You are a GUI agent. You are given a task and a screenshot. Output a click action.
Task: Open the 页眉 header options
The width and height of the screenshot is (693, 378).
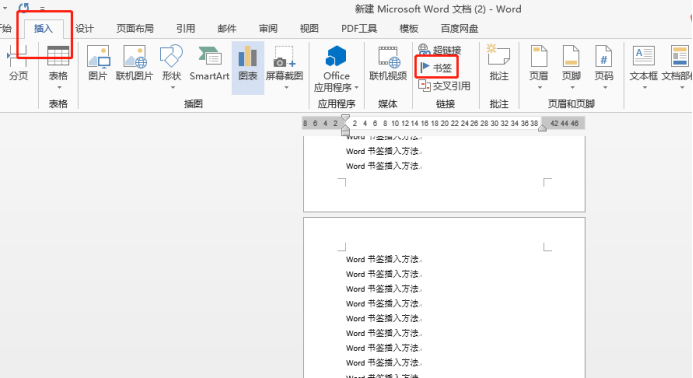click(x=539, y=66)
